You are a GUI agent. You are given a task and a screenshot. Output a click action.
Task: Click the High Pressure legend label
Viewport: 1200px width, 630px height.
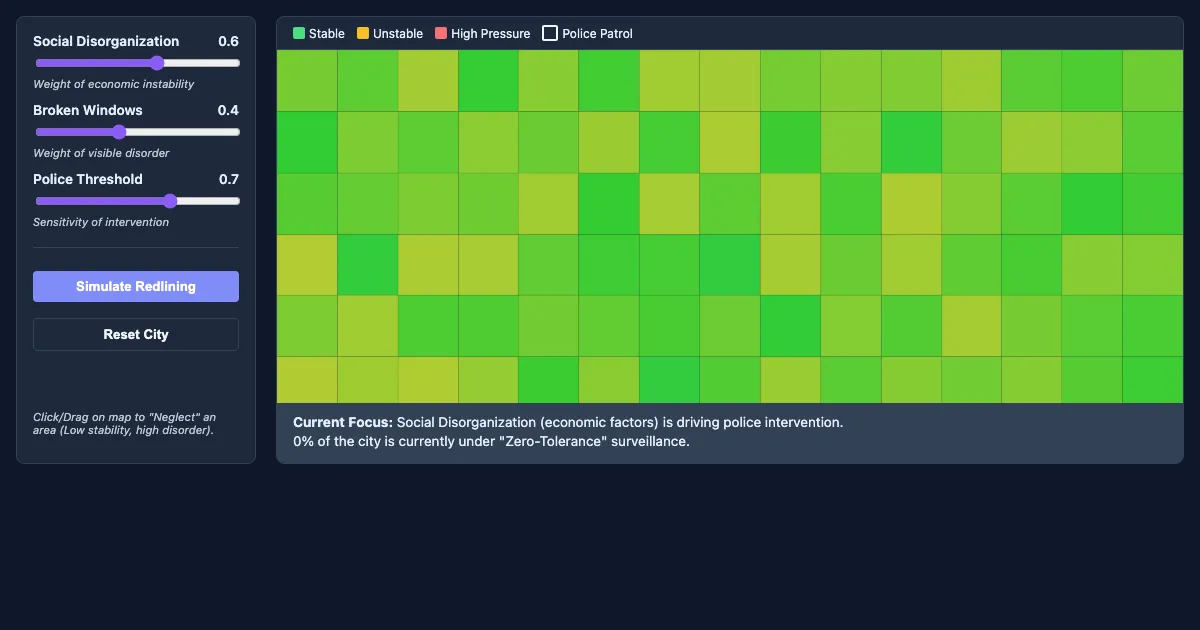tap(491, 33)
